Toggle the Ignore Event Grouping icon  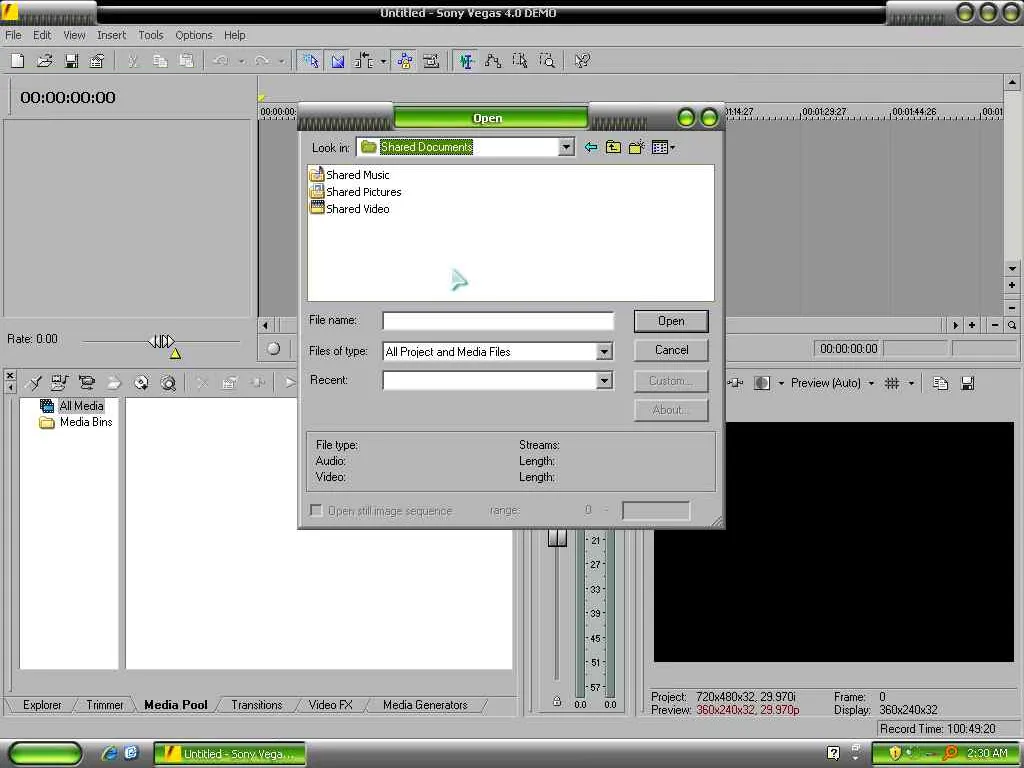click(431, 61)
